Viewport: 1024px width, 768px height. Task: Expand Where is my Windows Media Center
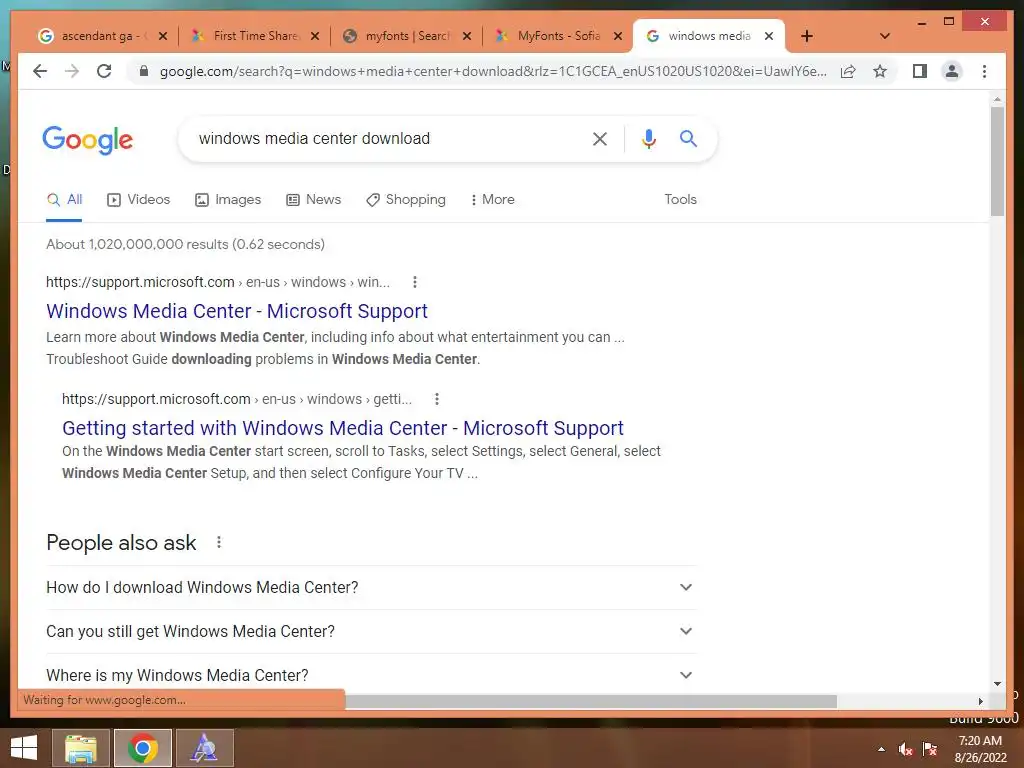(370, 675)
